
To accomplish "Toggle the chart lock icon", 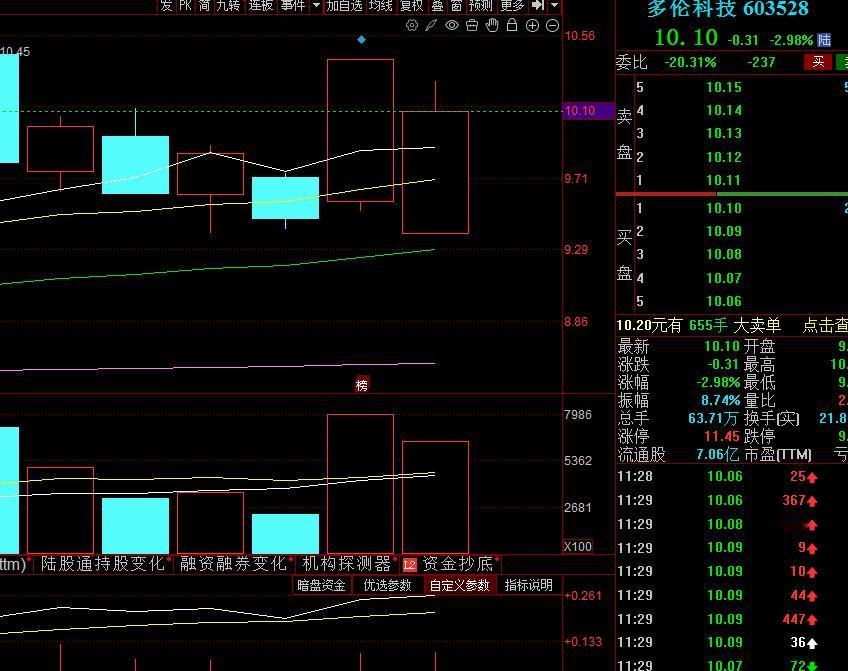I will click(x=512, y=25).
